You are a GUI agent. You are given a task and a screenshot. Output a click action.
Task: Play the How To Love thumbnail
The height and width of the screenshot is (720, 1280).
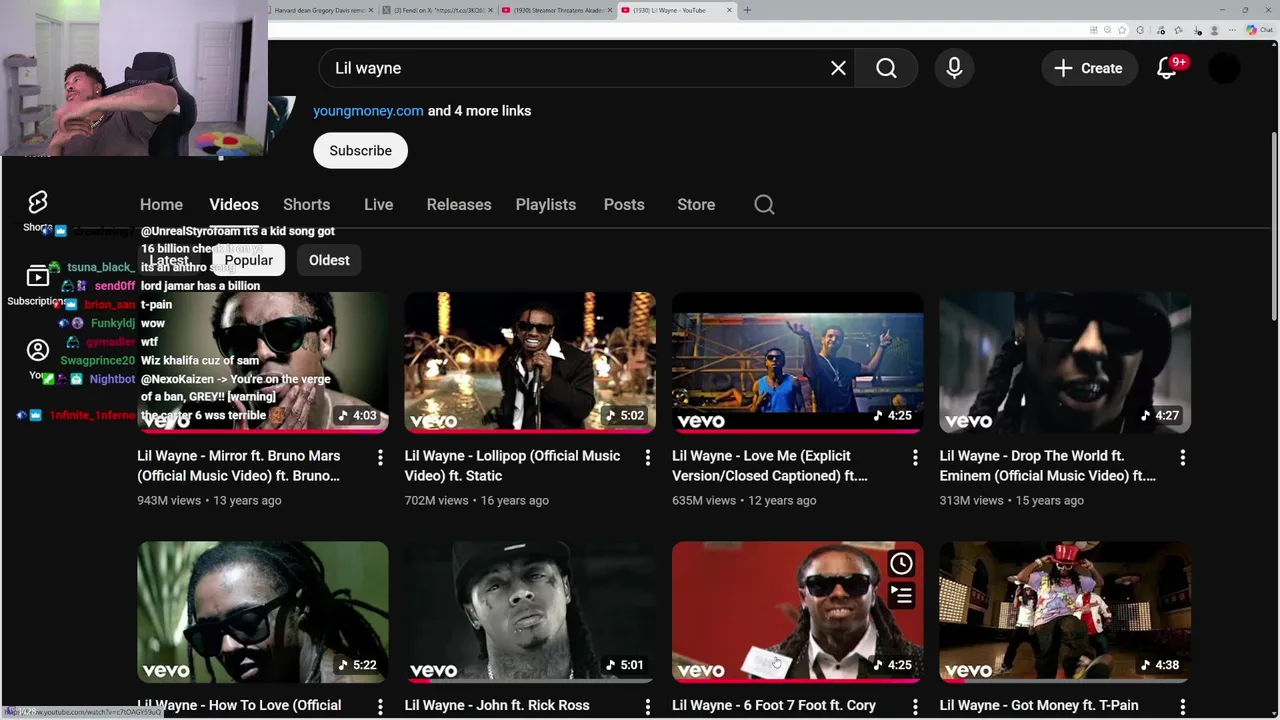click(263, 612)
